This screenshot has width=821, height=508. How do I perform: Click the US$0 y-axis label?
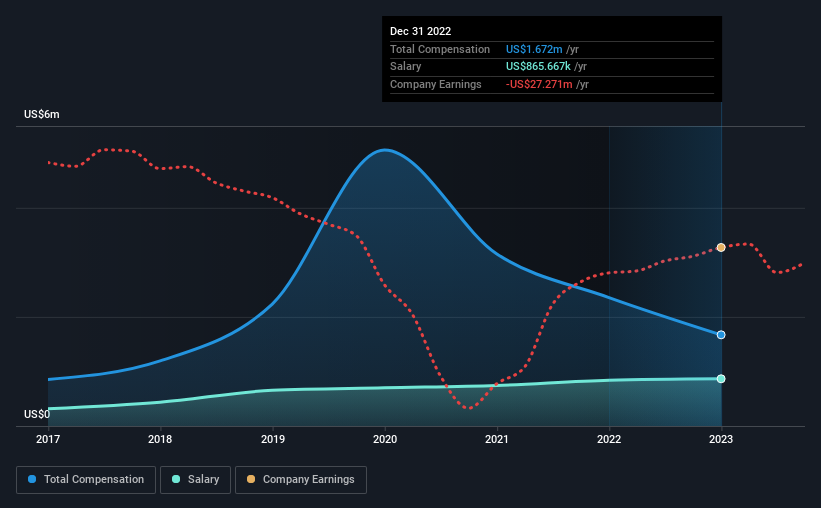coord(37,414)
